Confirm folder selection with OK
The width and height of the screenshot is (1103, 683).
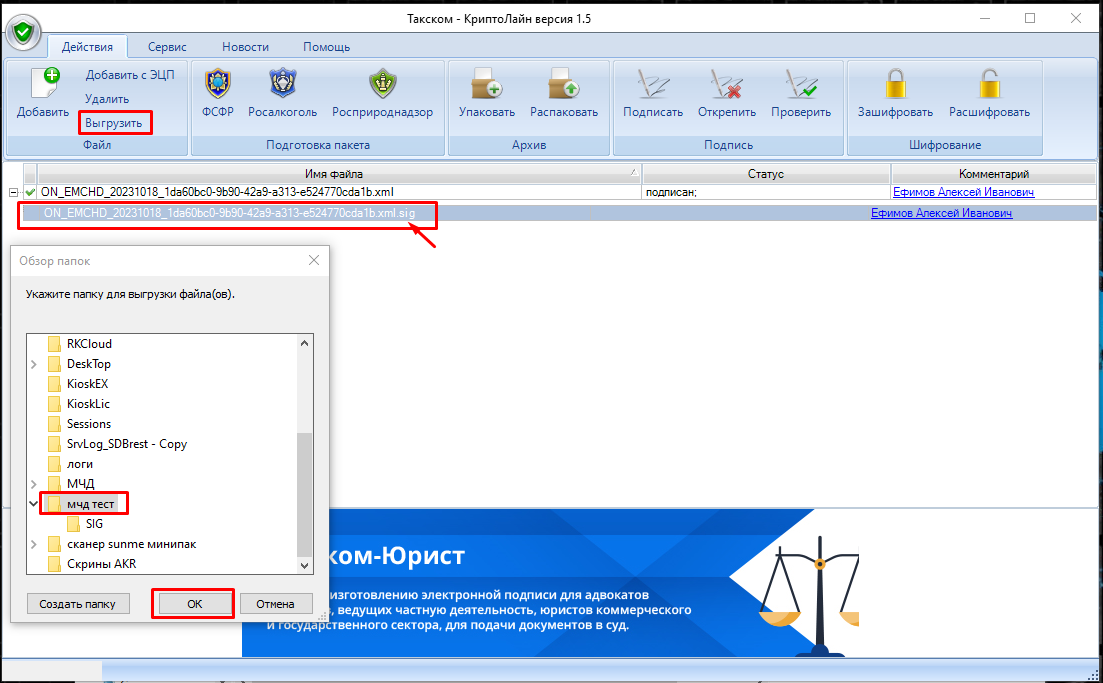195,604
